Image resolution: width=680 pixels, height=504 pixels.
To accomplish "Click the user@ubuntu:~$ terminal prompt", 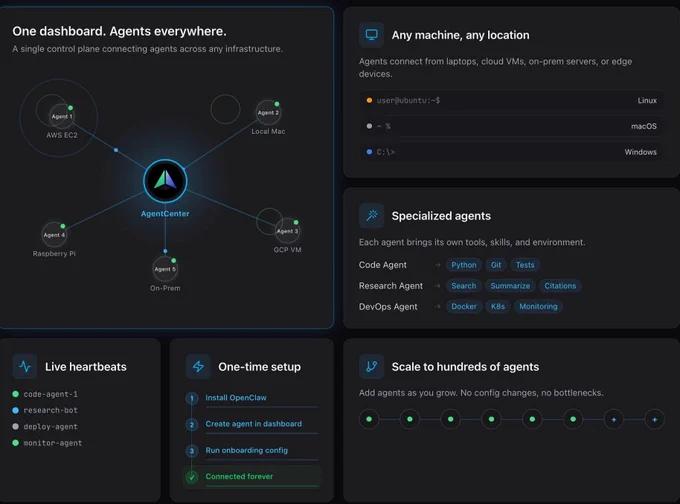I will [408, 100].
